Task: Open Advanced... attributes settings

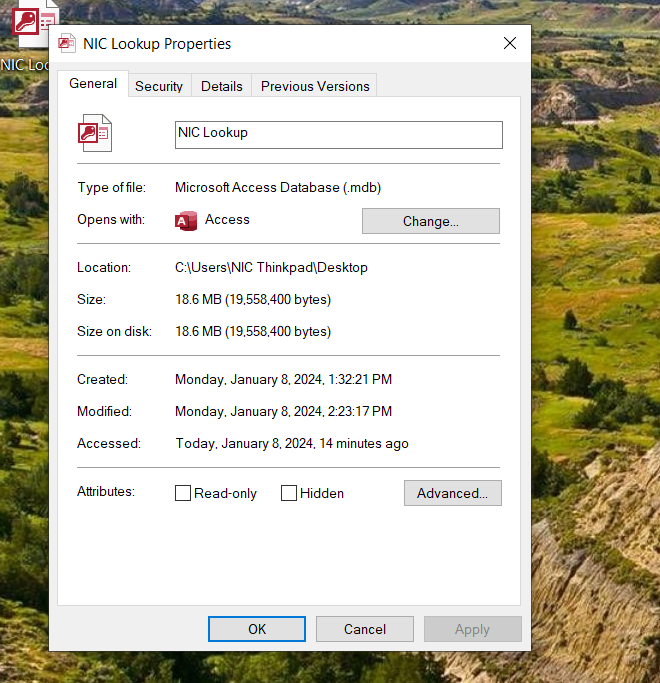Action: (453, 493)
